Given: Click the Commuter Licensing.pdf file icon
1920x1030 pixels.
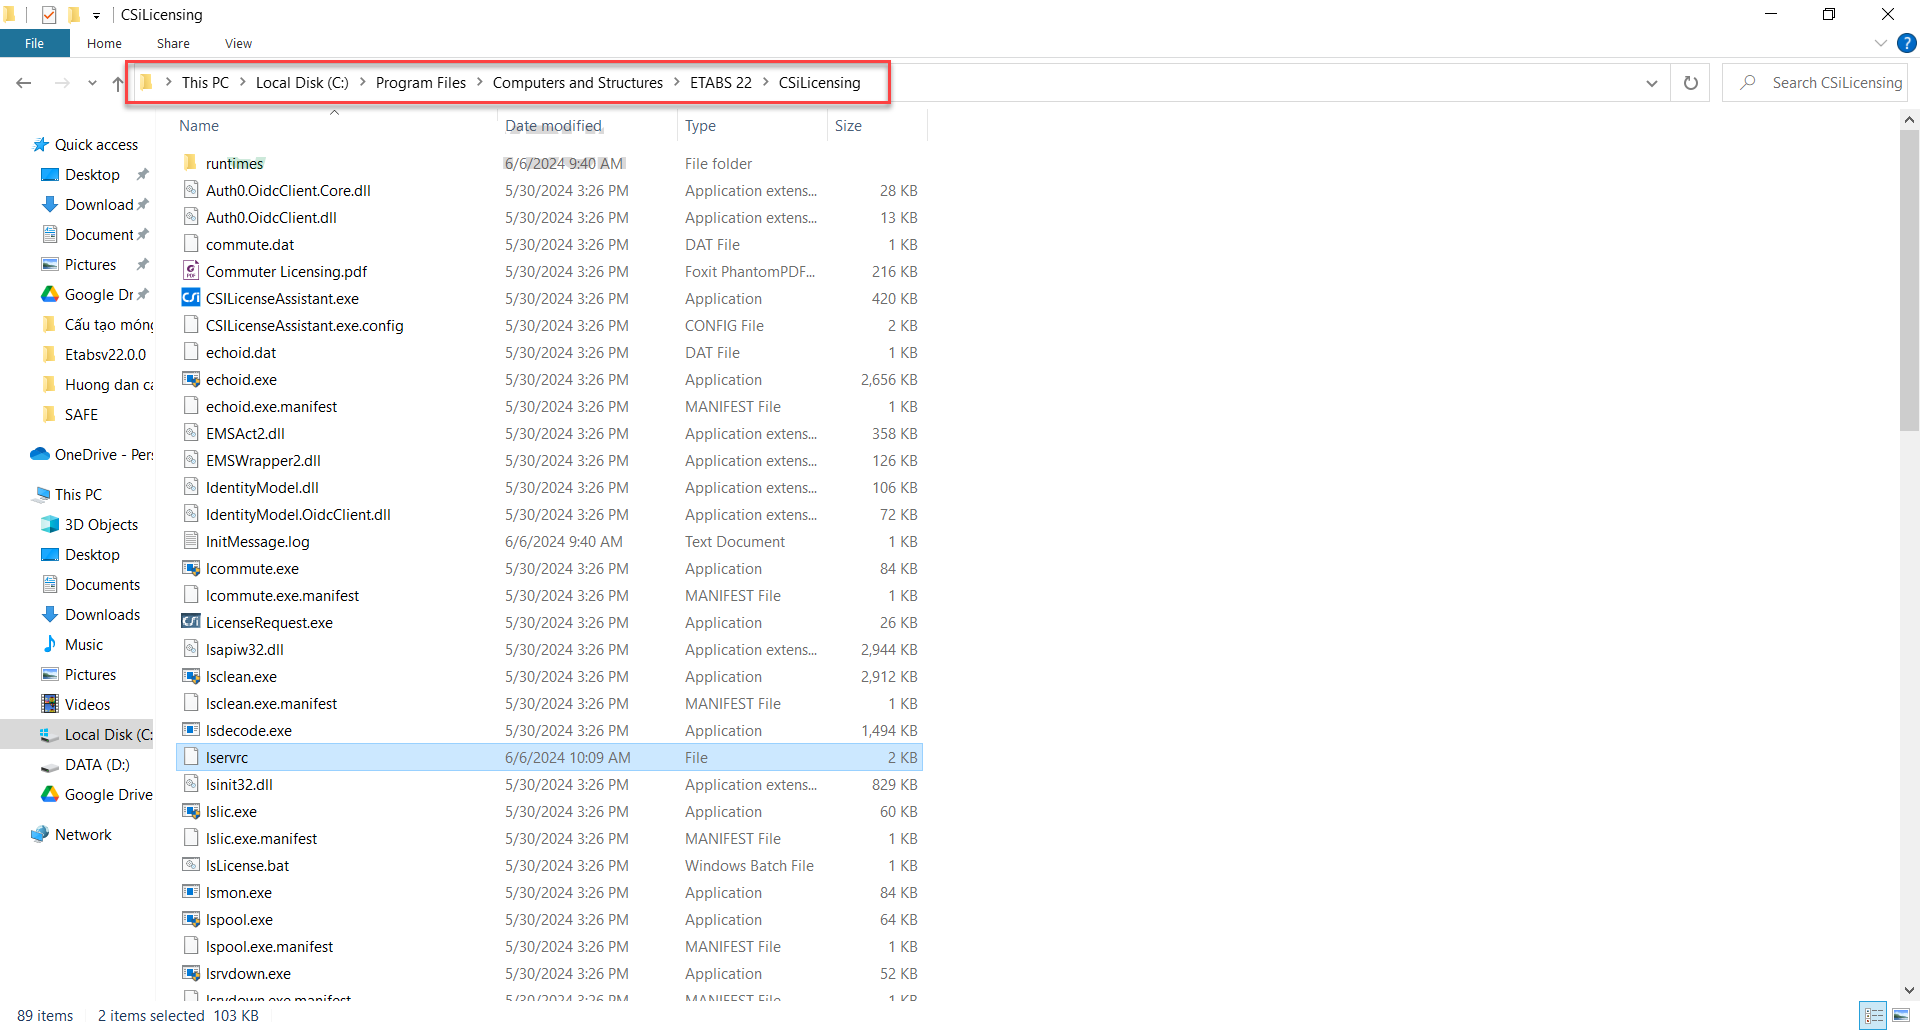Looking at the screenshot, I should 190,271.
